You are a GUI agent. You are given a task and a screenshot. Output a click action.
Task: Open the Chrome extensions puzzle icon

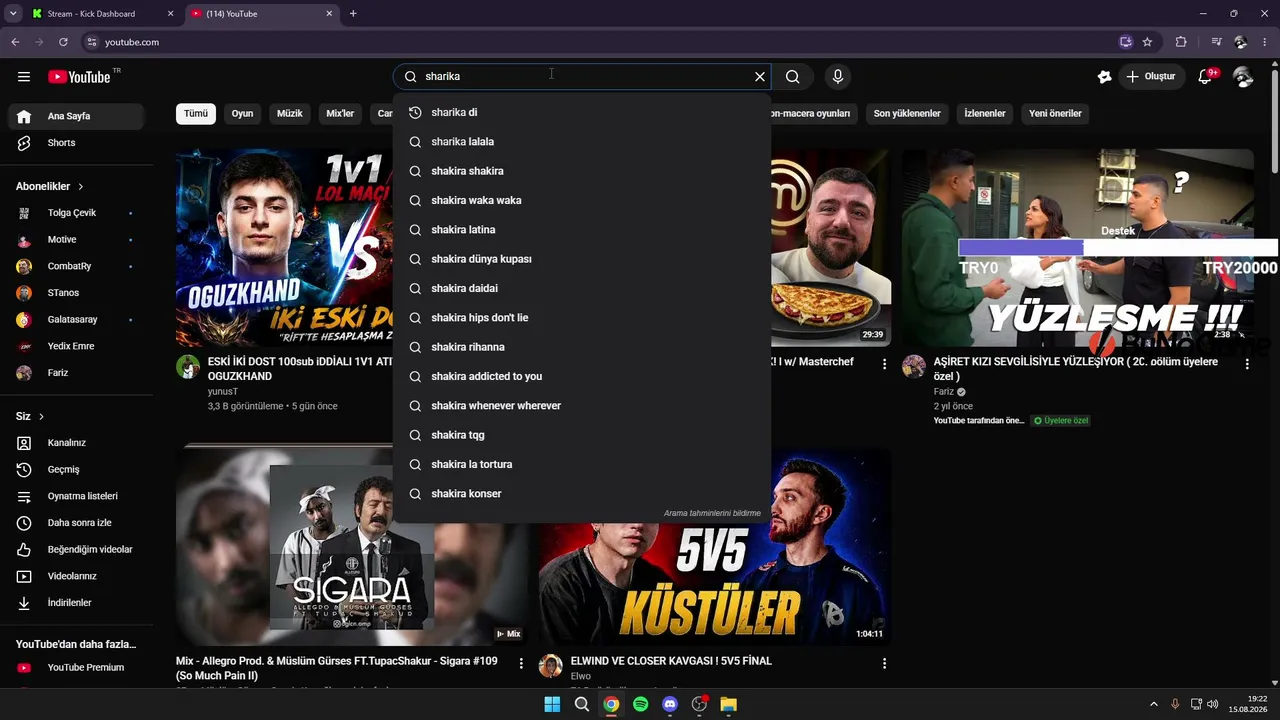tap(1181, 42)
